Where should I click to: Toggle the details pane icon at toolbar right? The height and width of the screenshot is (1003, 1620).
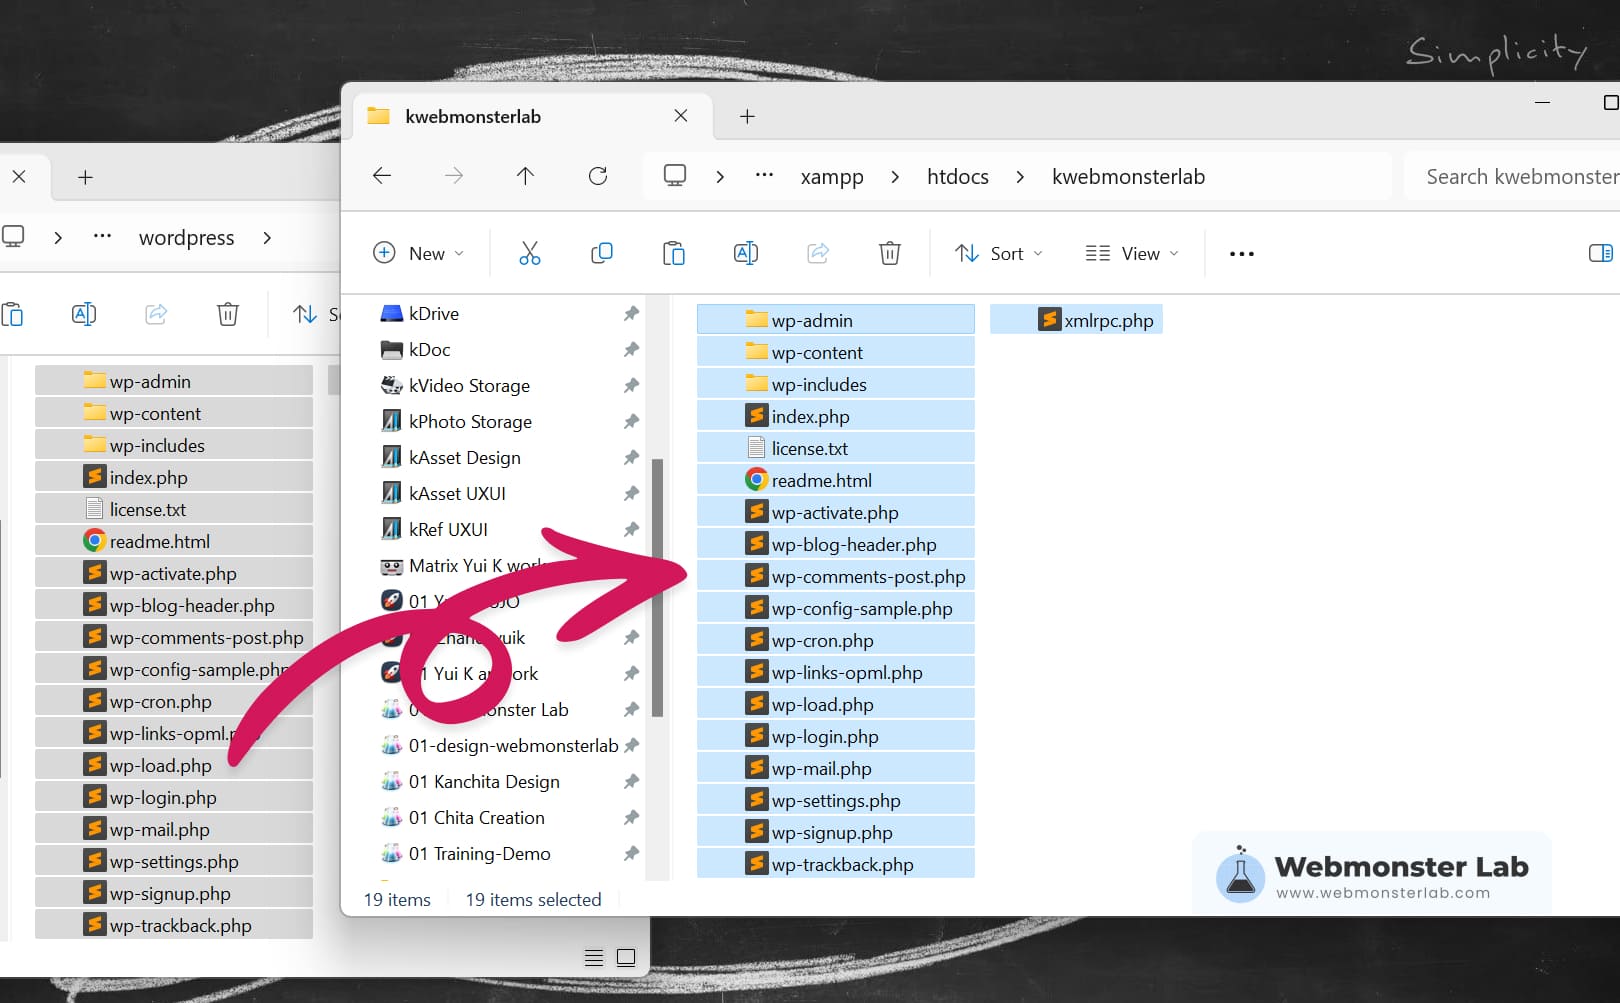click(x=1601, y=253)
